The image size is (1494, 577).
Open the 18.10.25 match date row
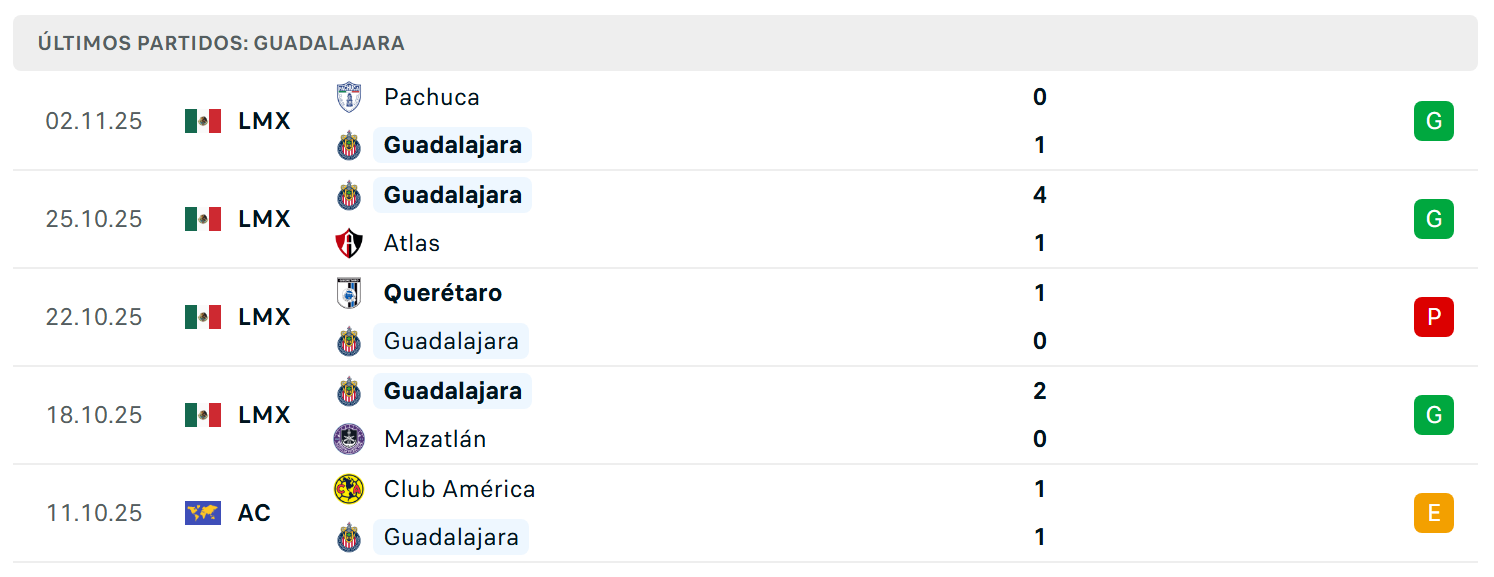[745, 415]
